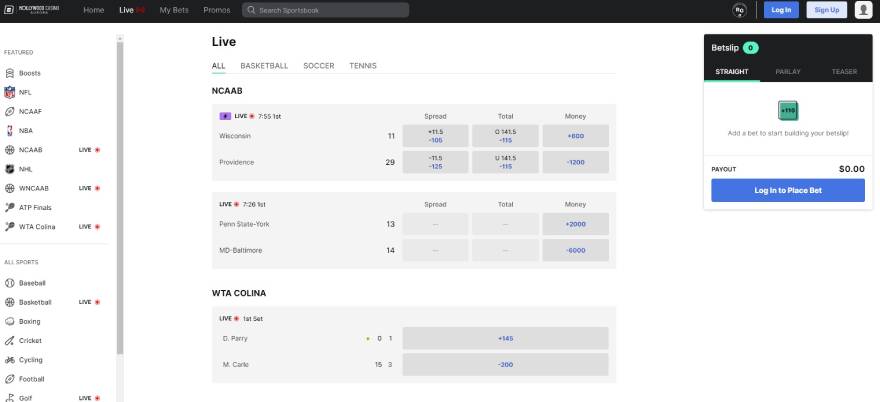
Task: Bet M. Carle moneyline -200
Action: click(x=505, y=364)
